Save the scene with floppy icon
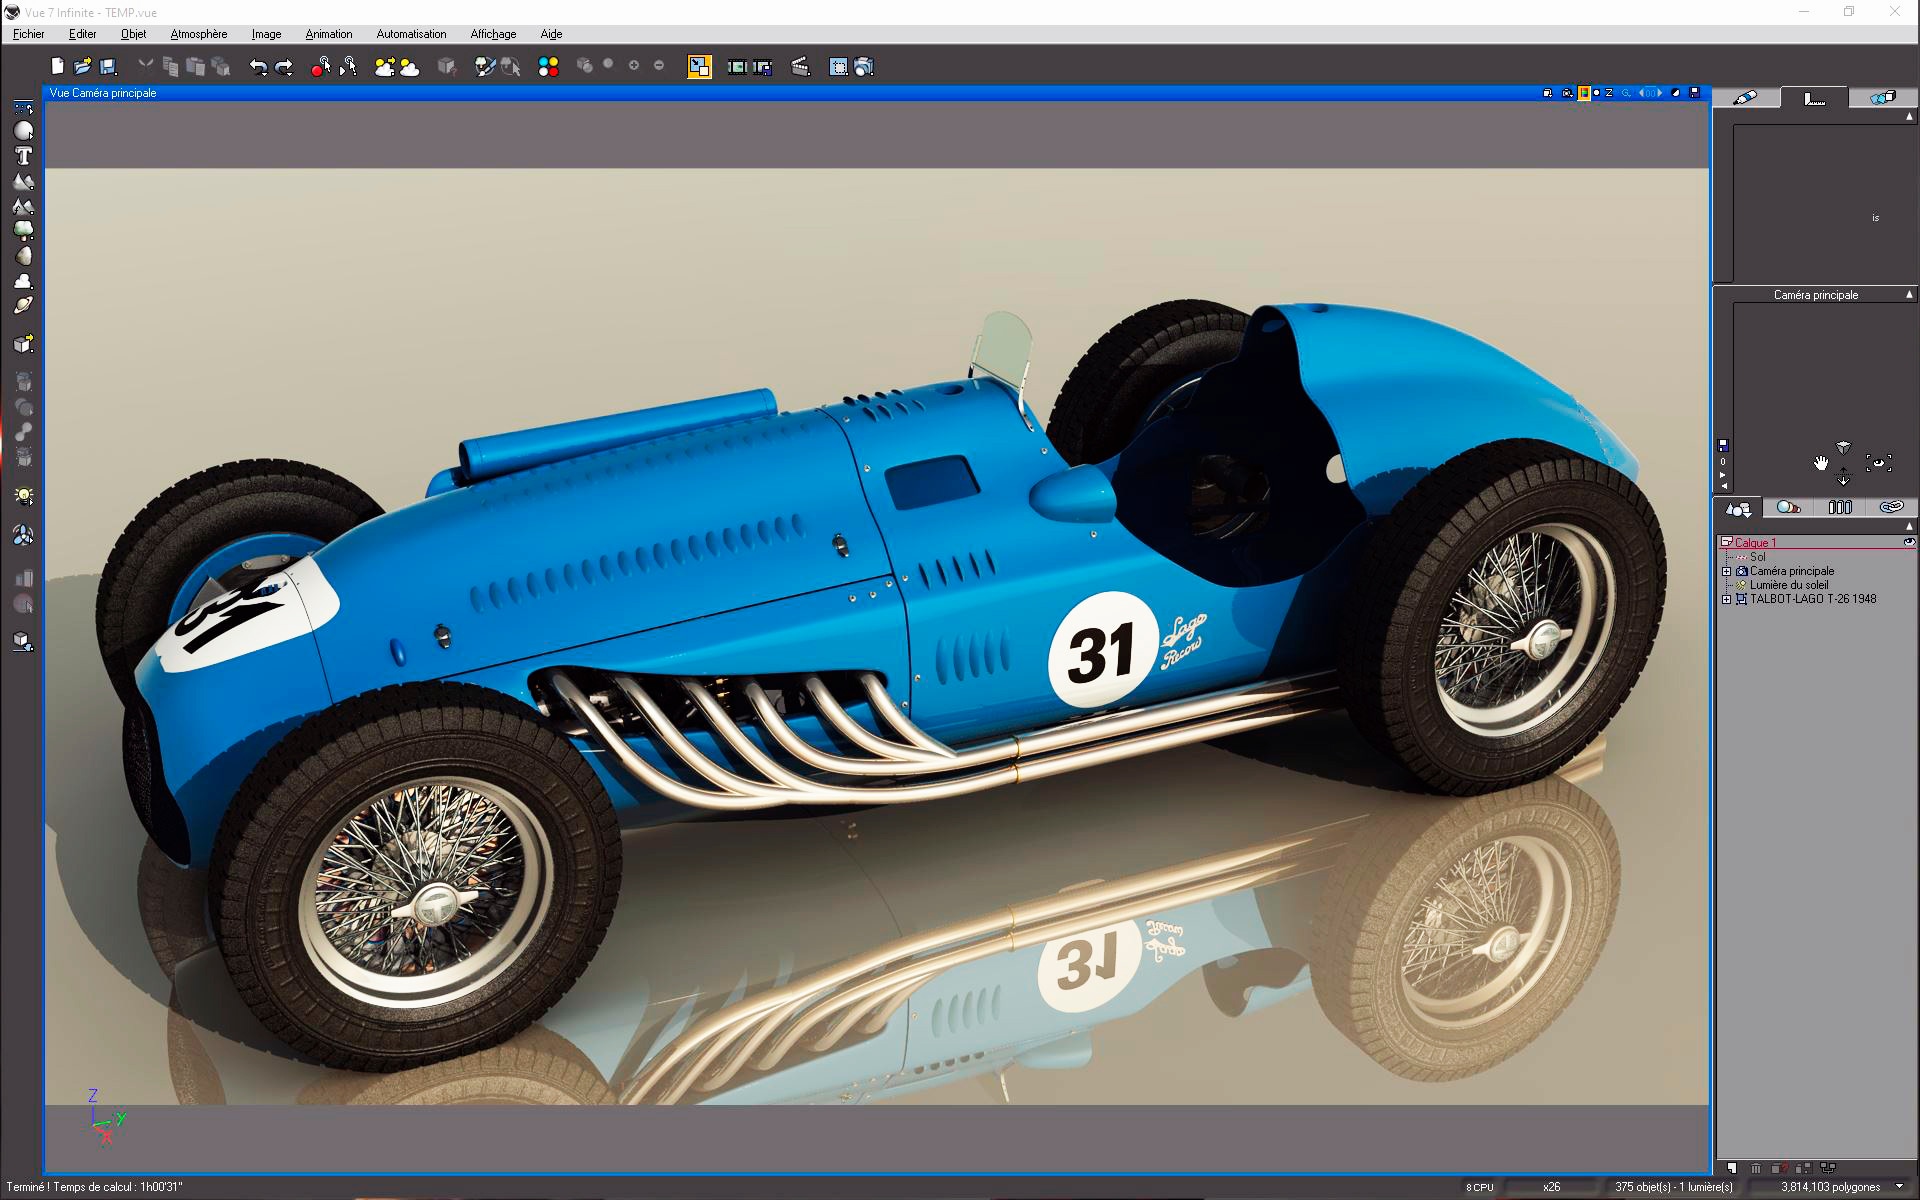Viewport: 1920px width, 1200px height. point(108,67)
